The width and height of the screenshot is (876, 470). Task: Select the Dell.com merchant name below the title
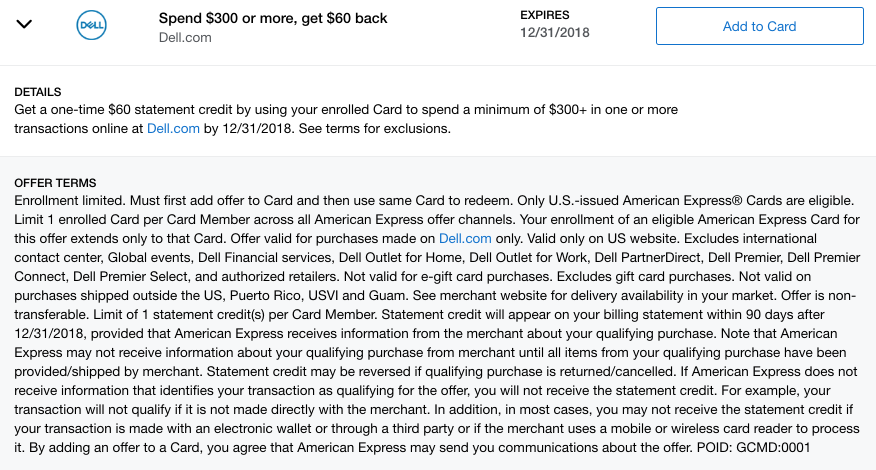(185, 38)
